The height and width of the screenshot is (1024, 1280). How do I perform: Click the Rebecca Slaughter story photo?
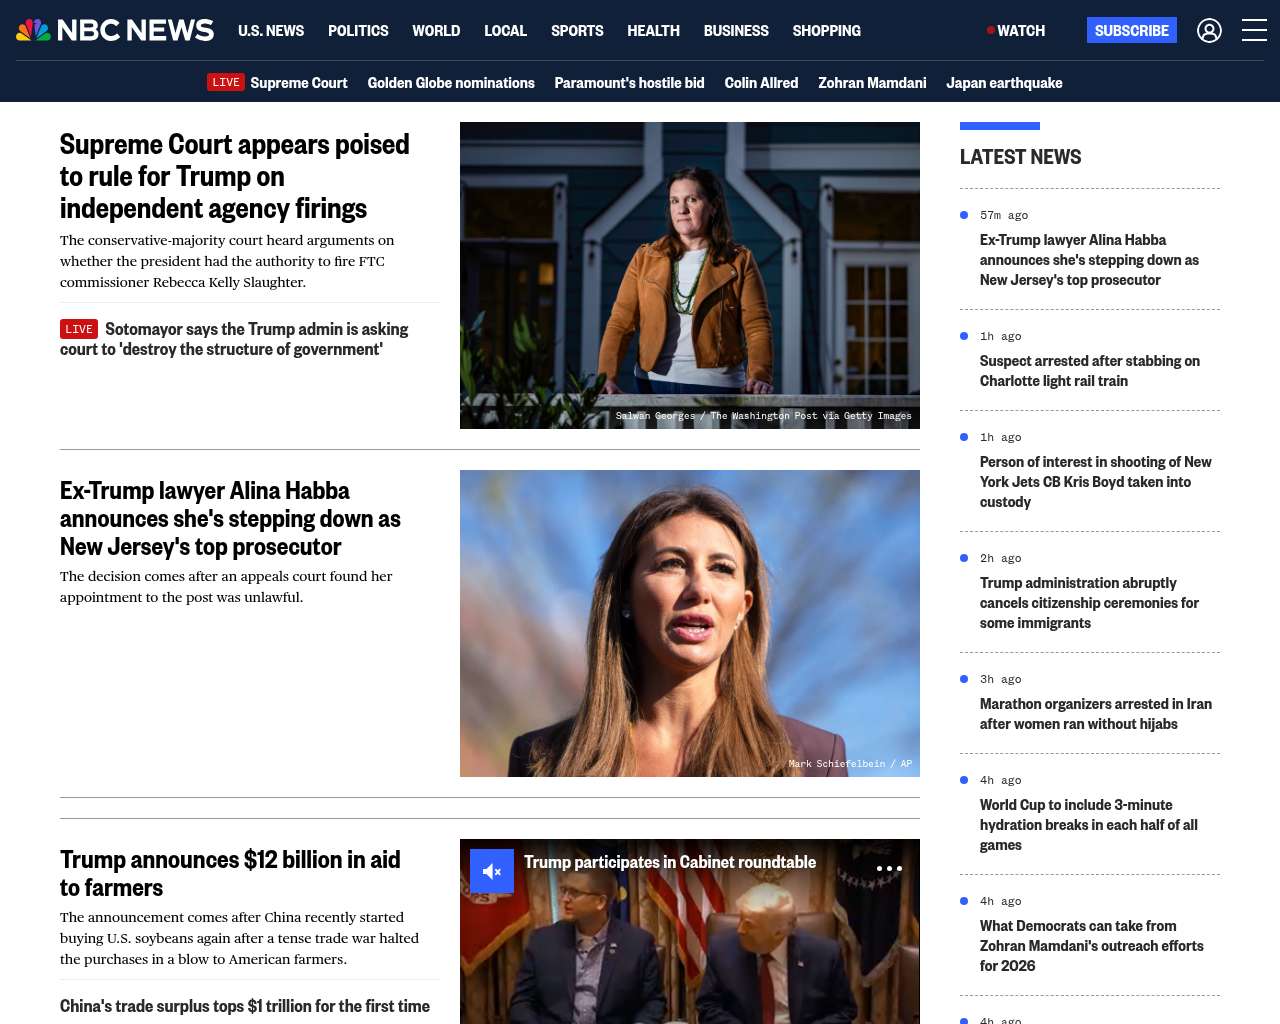tap(690, 275)
